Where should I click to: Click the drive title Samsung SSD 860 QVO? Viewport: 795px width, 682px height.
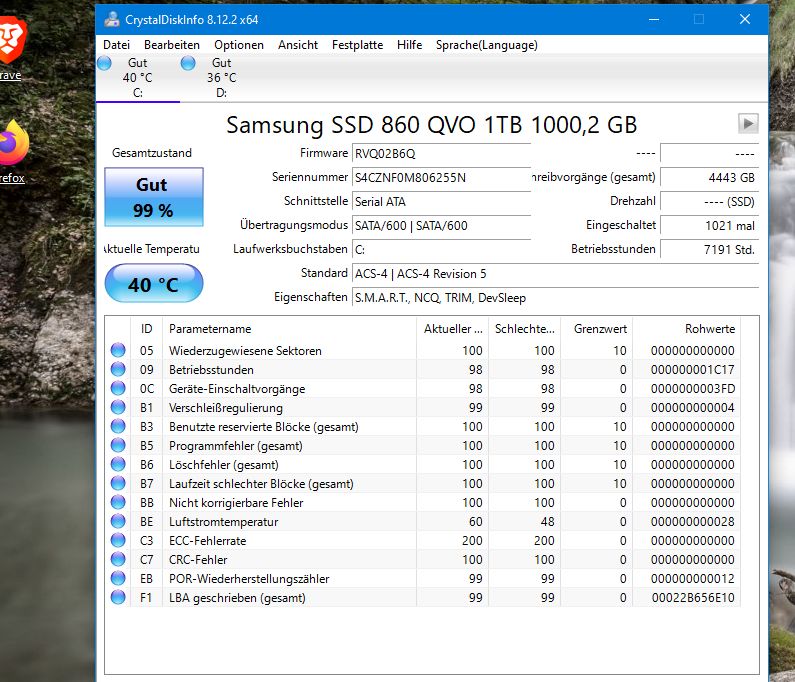pos(431,125)
